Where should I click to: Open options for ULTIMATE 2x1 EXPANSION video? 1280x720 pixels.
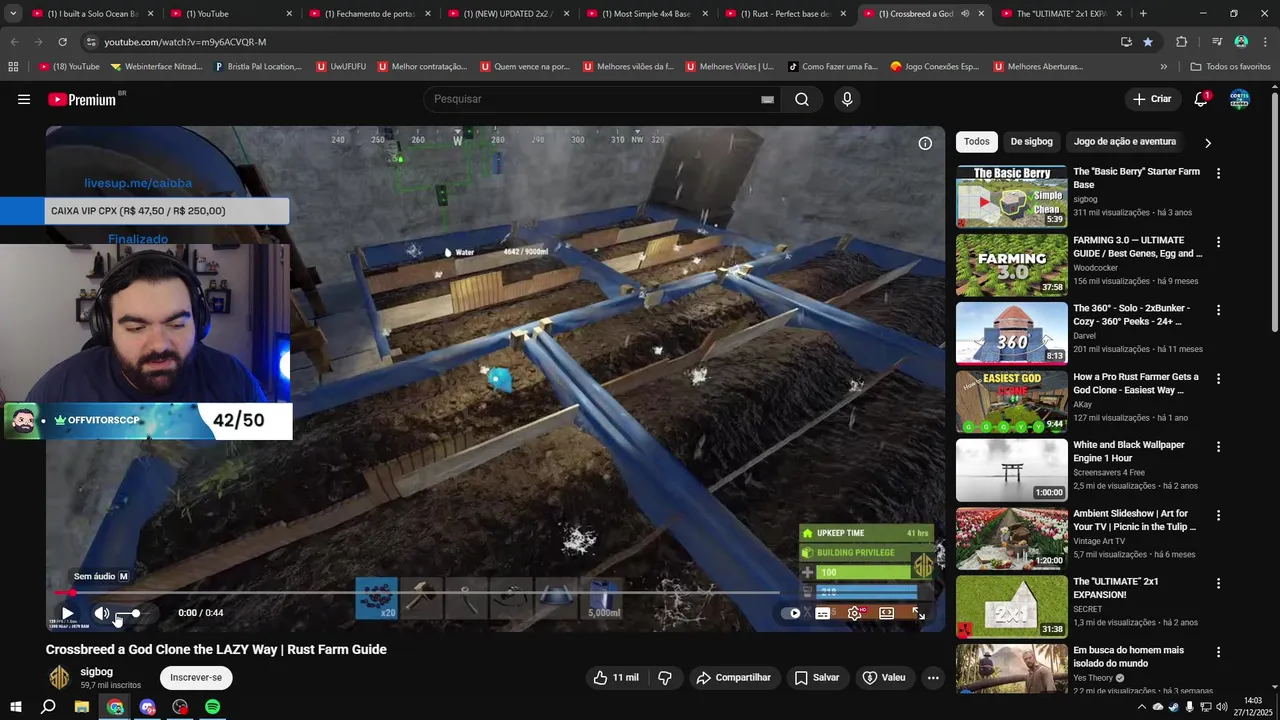point(1218,583)
